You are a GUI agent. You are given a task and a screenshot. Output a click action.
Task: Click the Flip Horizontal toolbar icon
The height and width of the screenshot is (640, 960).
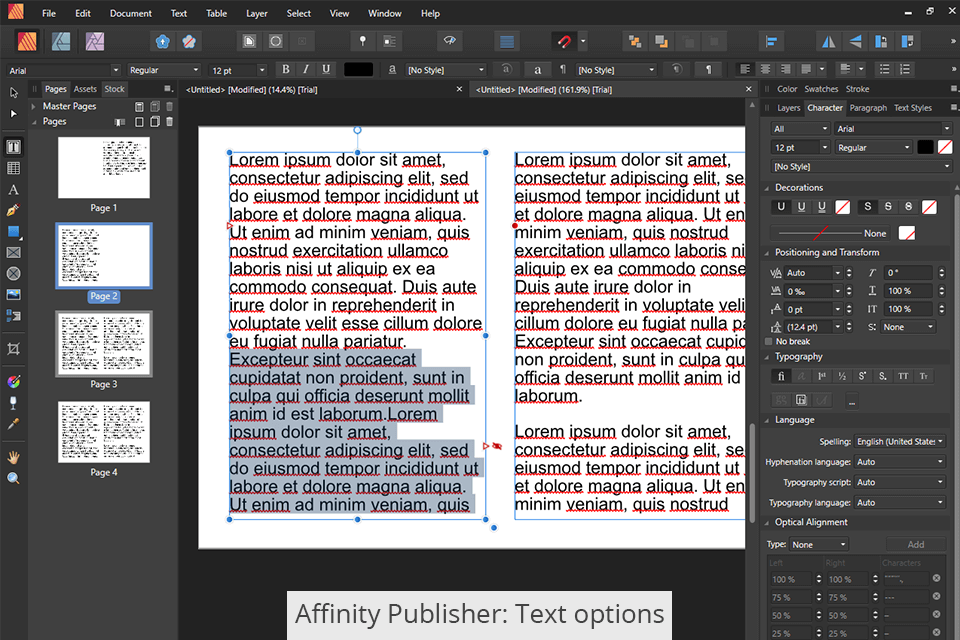(x=828, y=42)
